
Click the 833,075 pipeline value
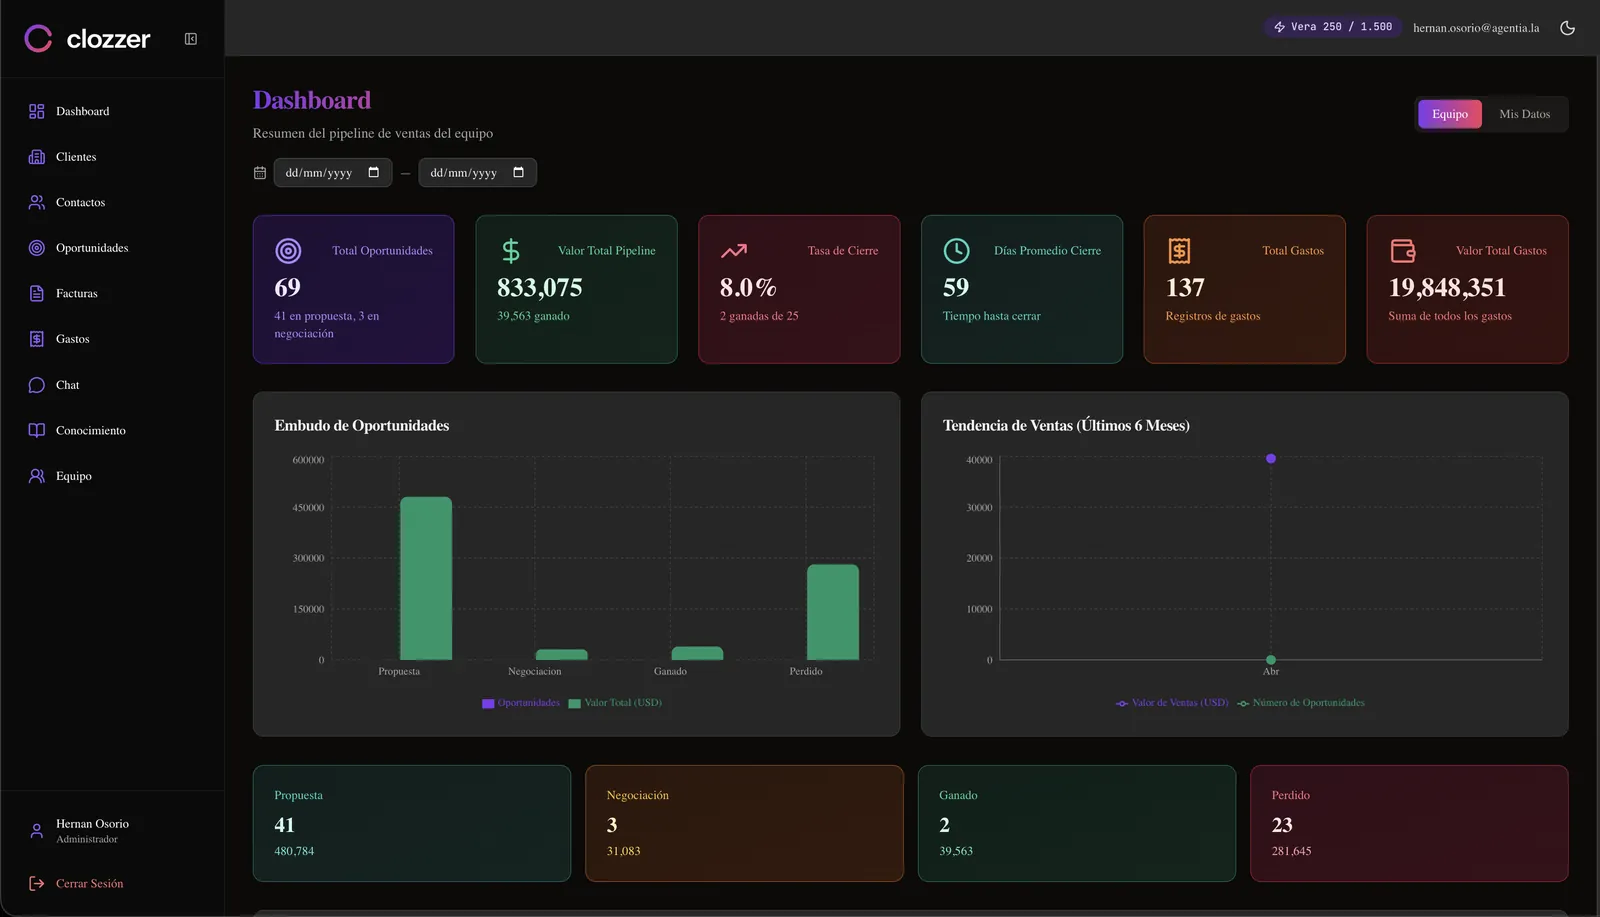pyautogui.click(x=540, y=288)
